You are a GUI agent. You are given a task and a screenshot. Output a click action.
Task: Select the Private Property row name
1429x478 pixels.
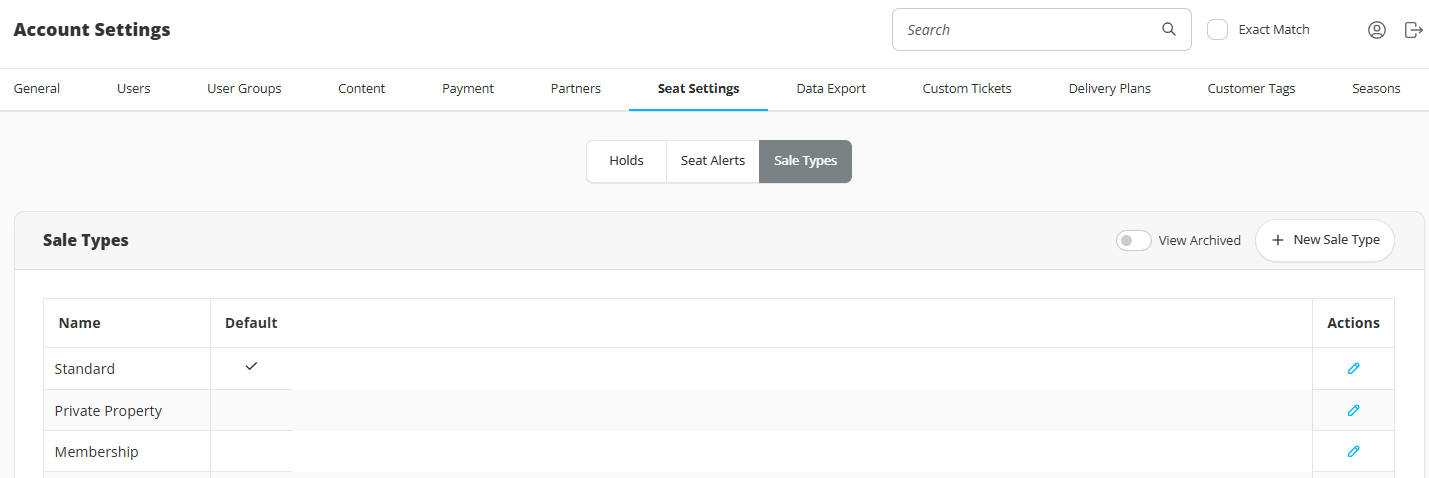click(108, 411)
